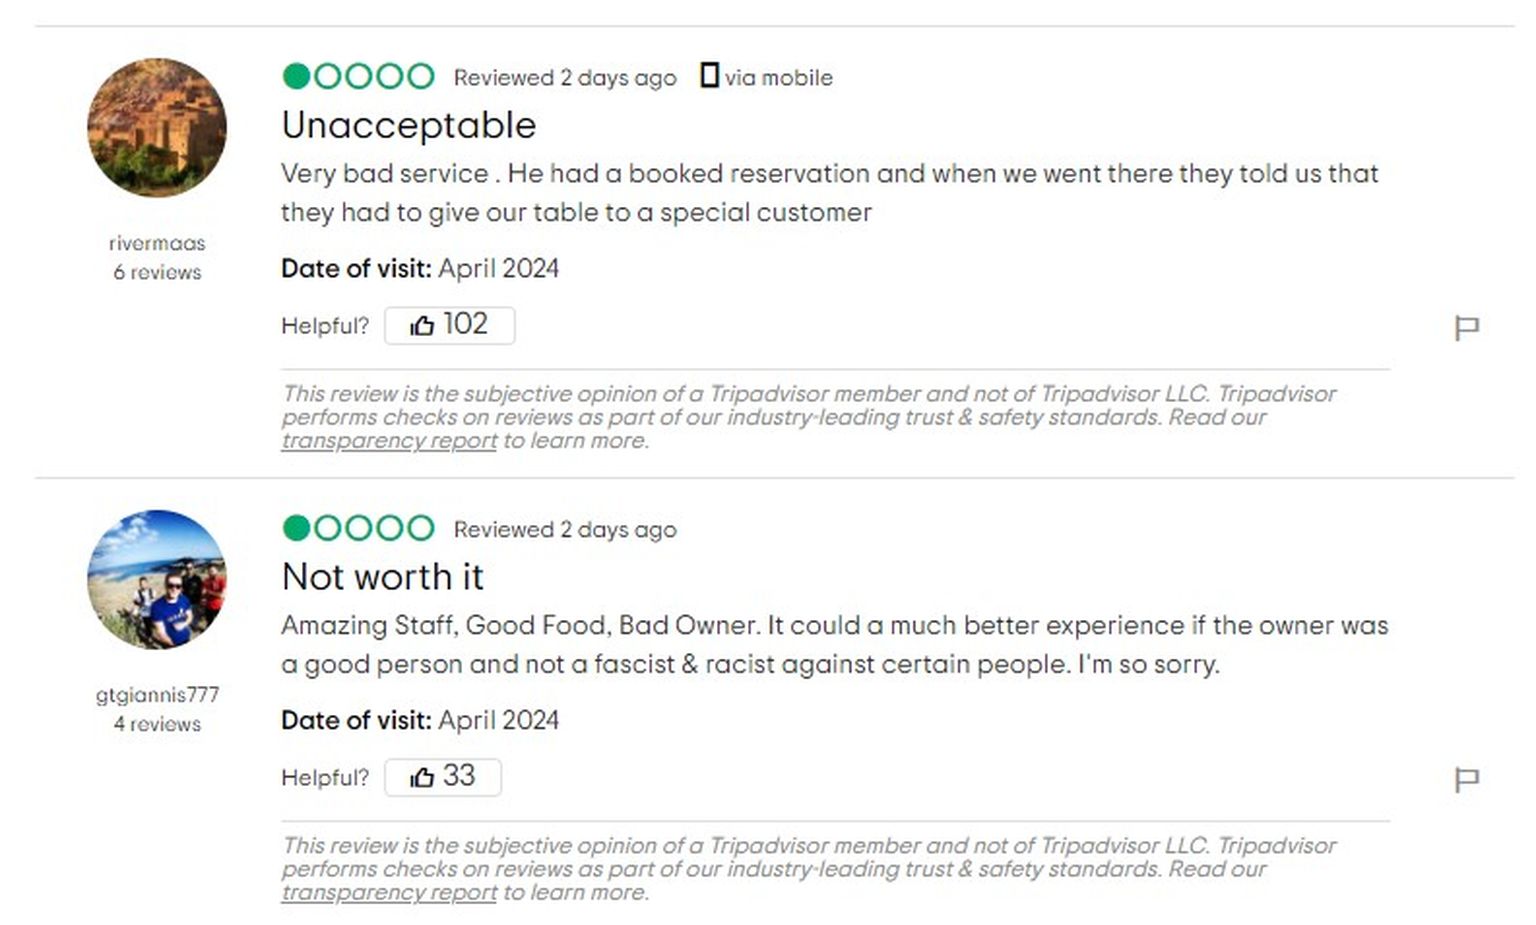Open rivermaas profile avatar picture
The width and height of the screenshot is (1536, 925).
tap(157, 128)
